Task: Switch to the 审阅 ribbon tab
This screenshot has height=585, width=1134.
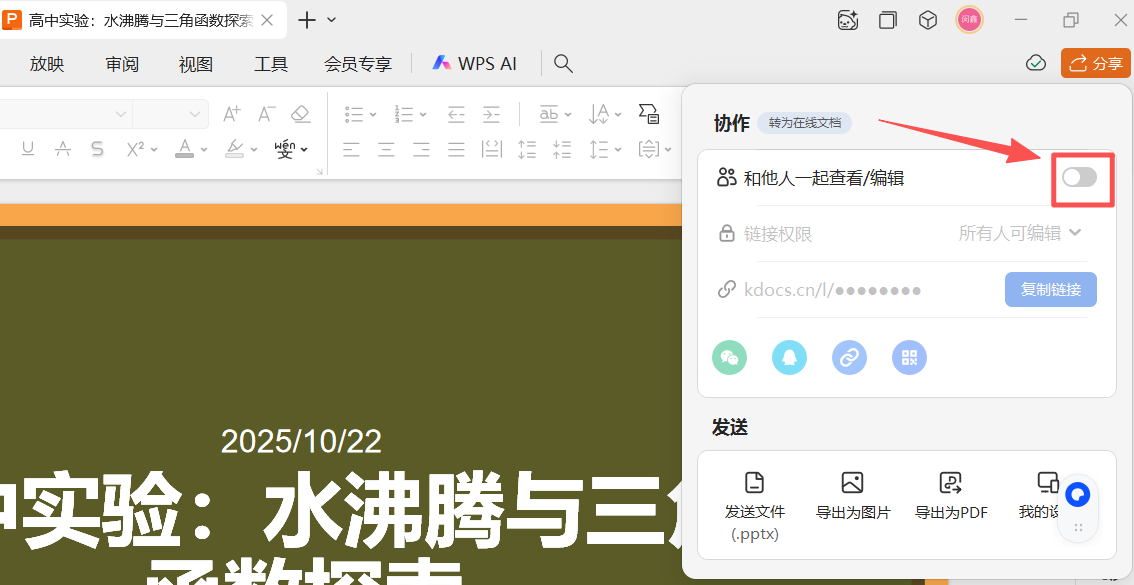Action: [x=121, y=63]
